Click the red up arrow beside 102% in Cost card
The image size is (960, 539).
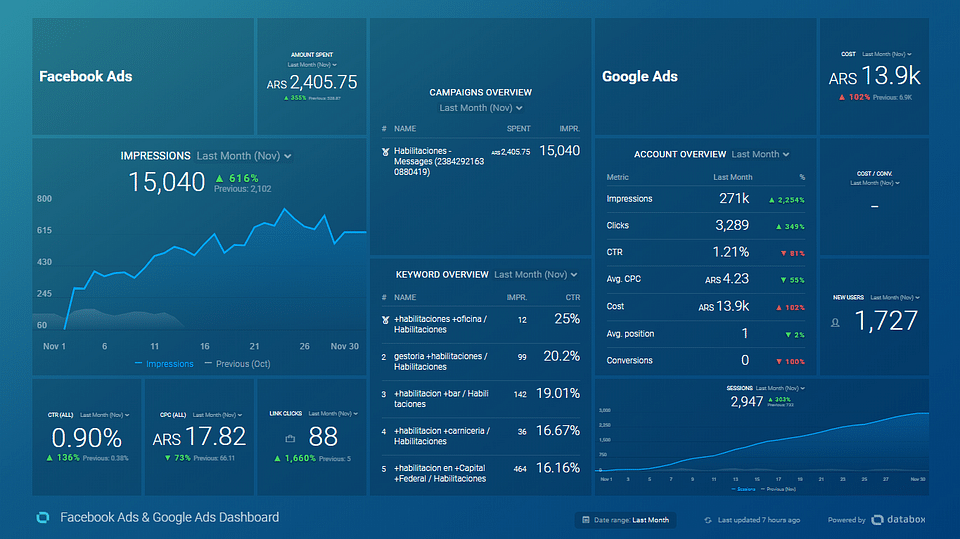click(x=842, y=97)
